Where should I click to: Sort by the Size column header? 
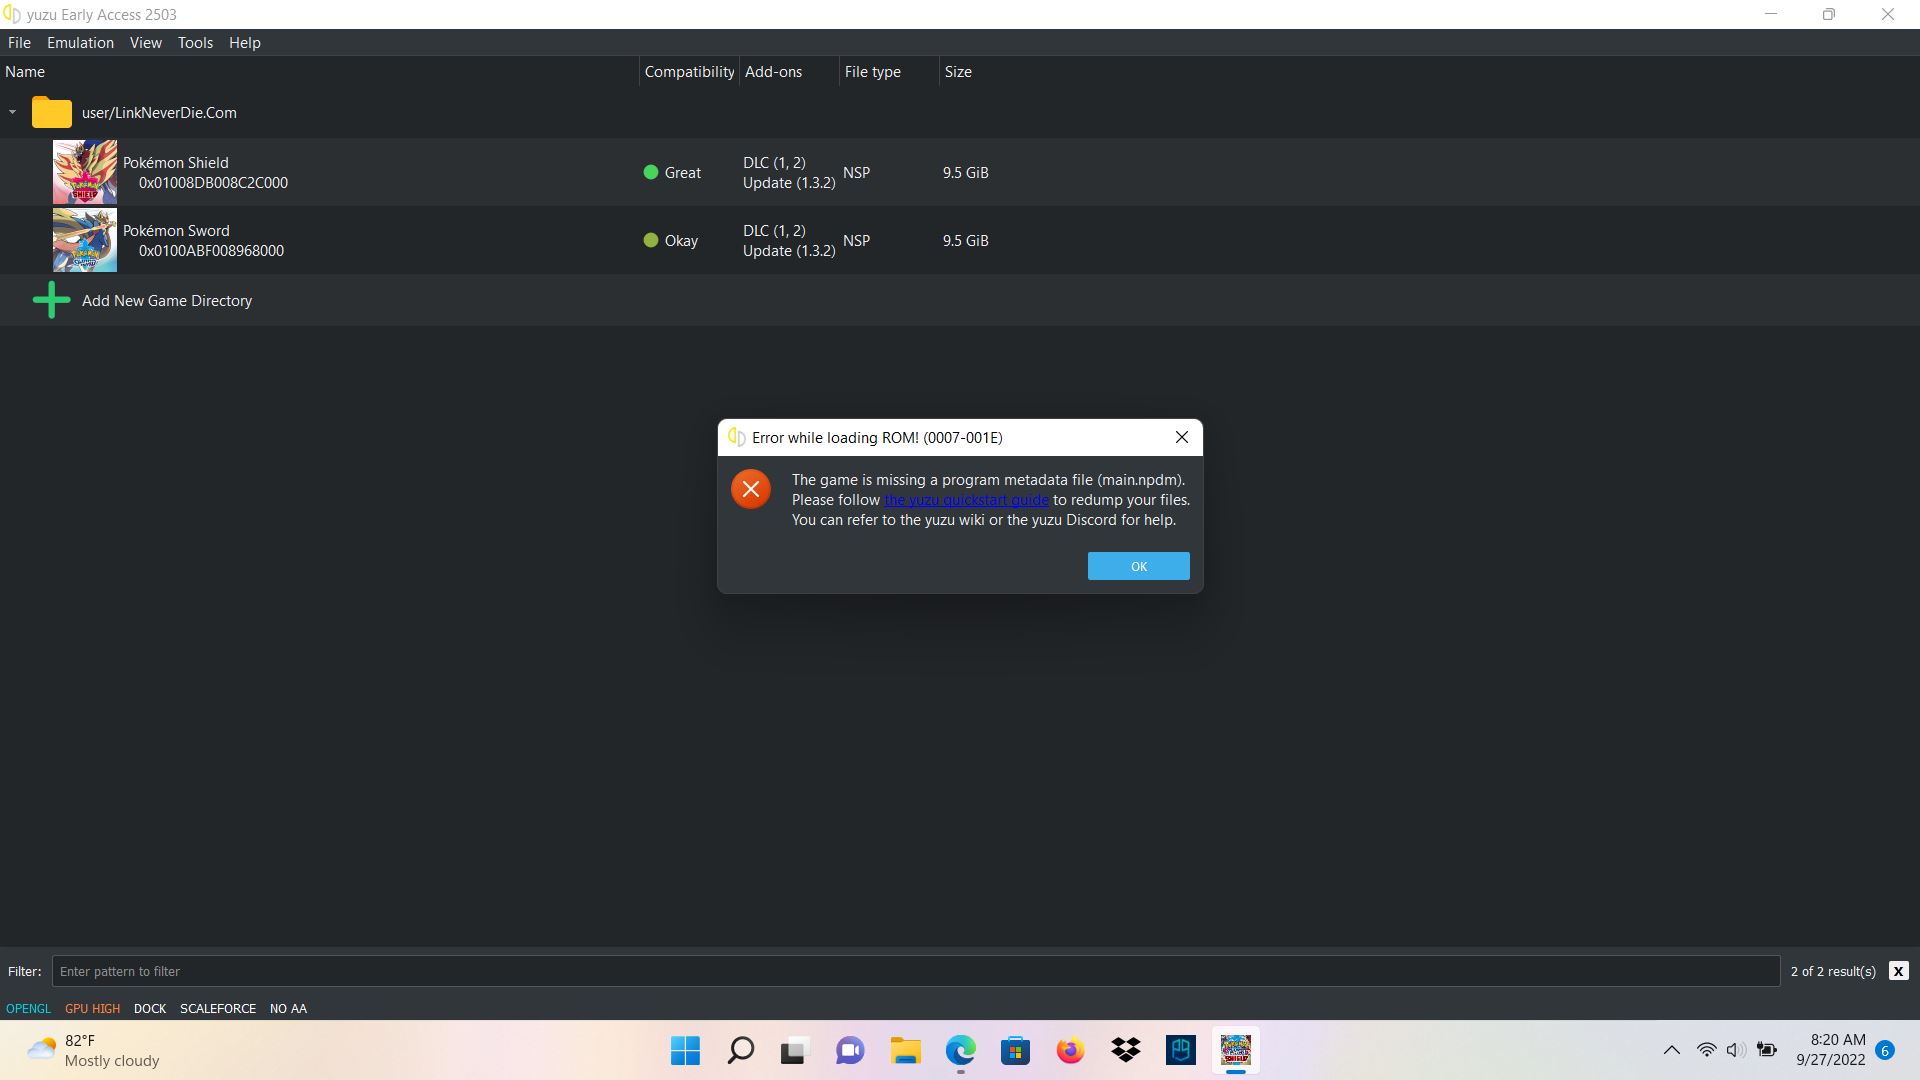tap(958, 72)
